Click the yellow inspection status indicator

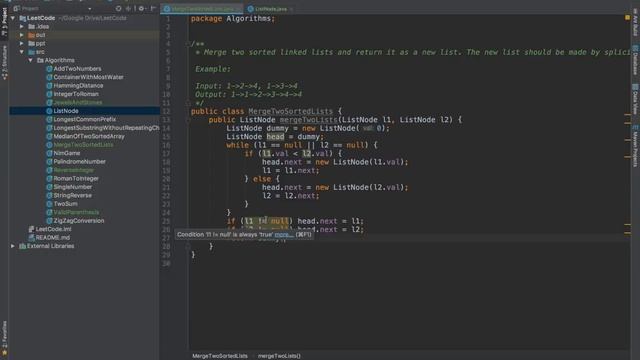[627, 18]
